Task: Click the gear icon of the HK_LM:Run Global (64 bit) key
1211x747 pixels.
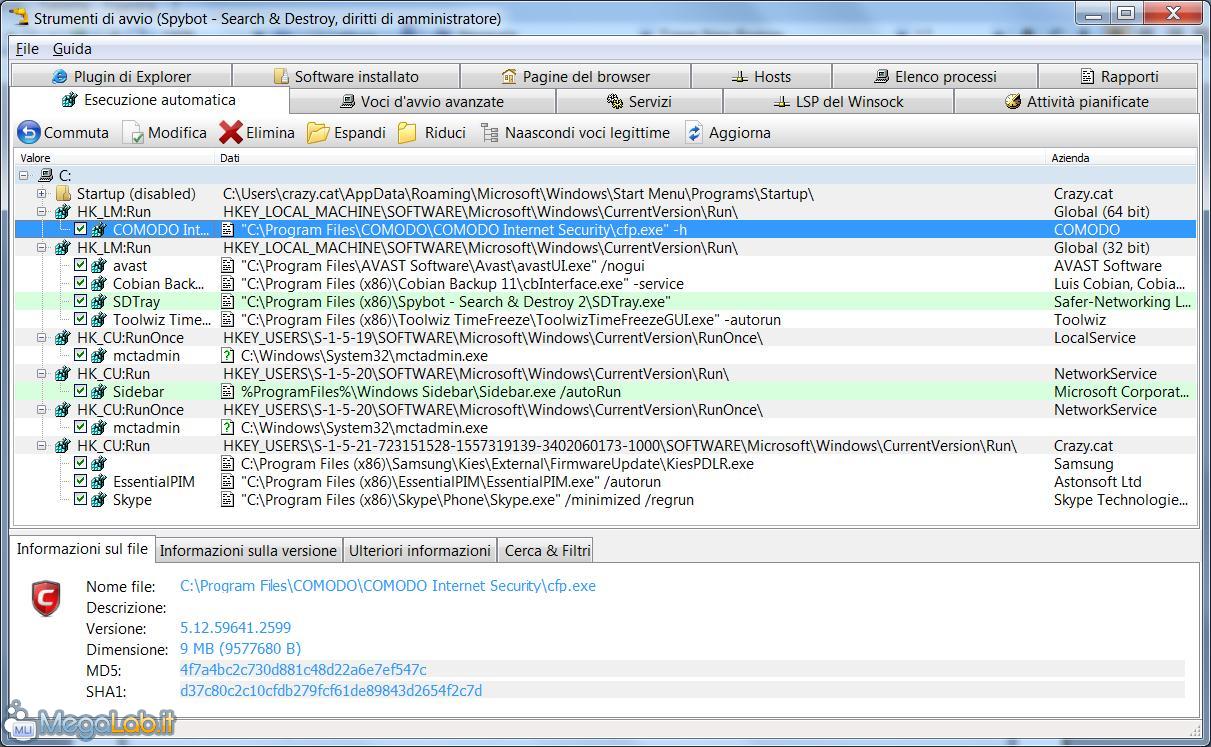Action: pyautogui.click(x=64, y=212)
